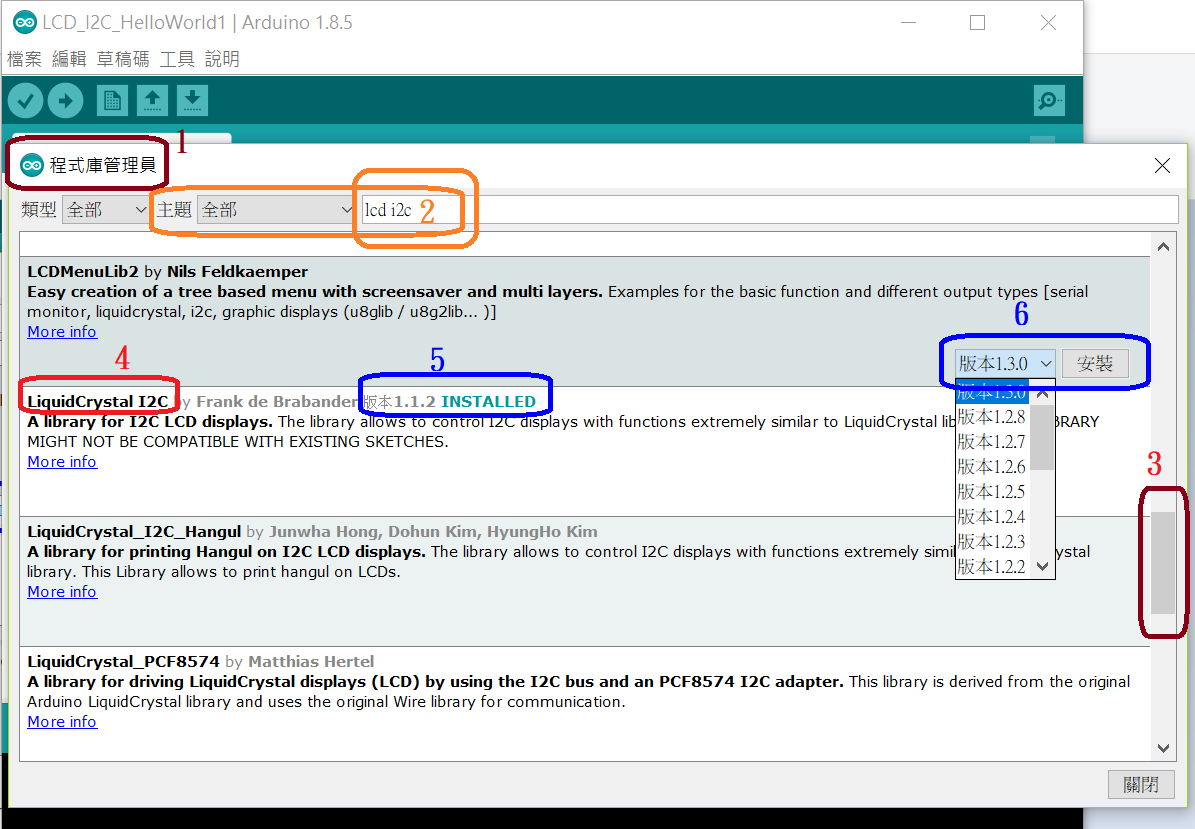Select the LiquidCrystal_I2C_Hangul library title
This screenshot has height=829, width=1195.
click(134, 532)
